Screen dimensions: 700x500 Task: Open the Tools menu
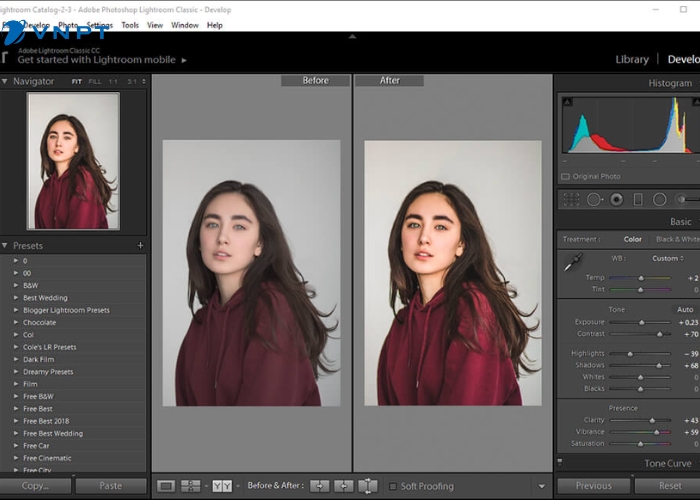click(130, 25)
